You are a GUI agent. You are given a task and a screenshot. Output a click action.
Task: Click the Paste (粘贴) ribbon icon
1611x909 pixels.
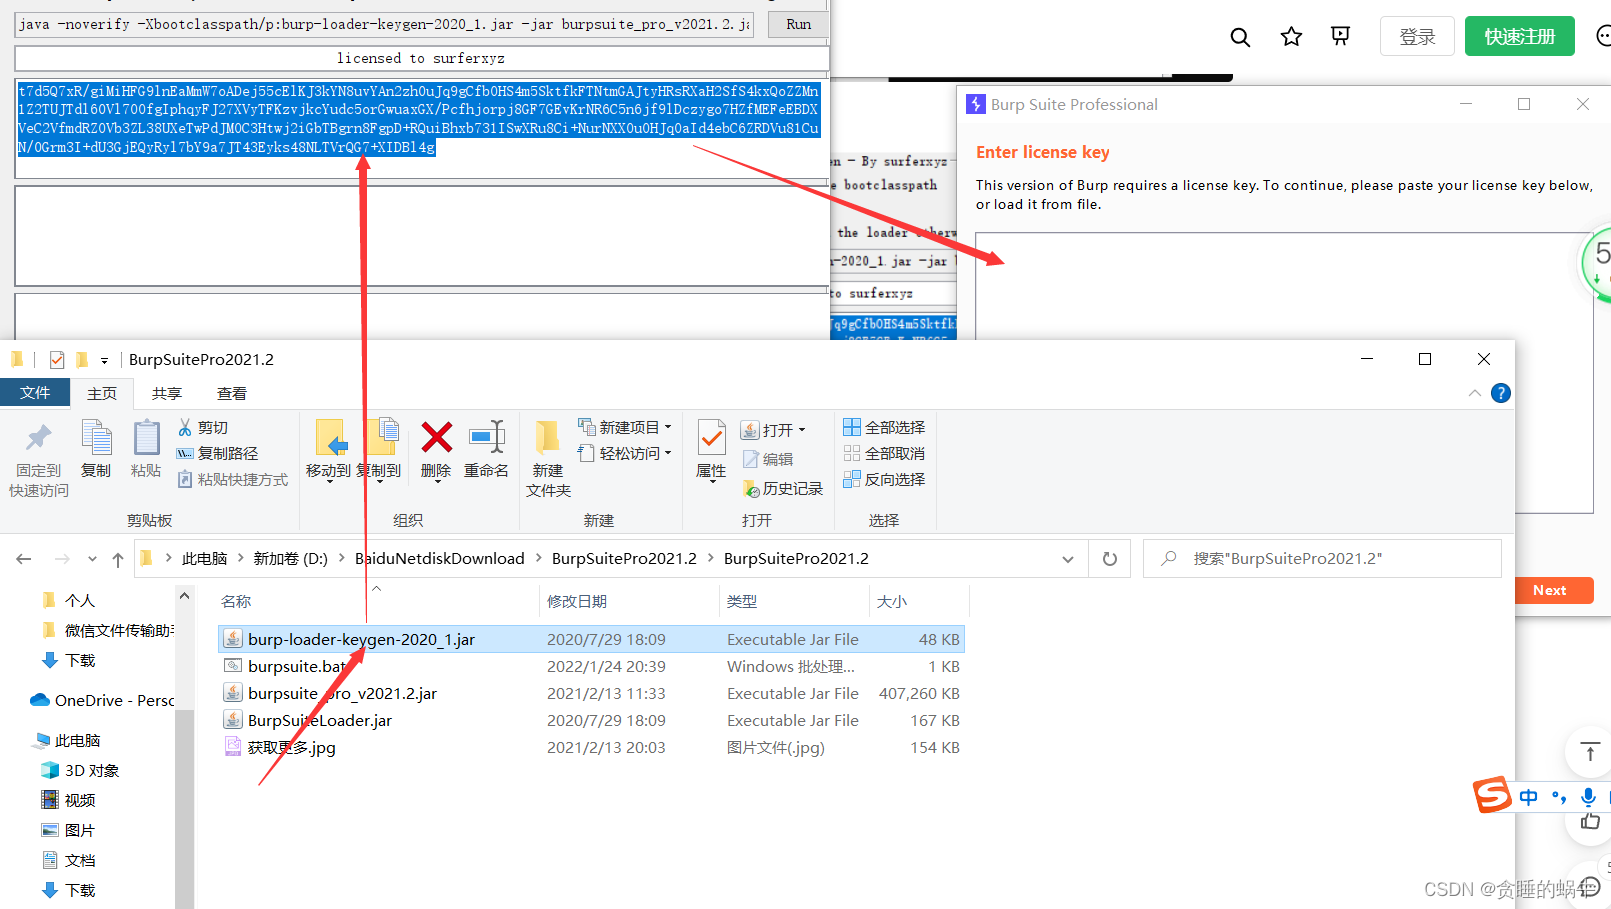(x=146, y=438)
